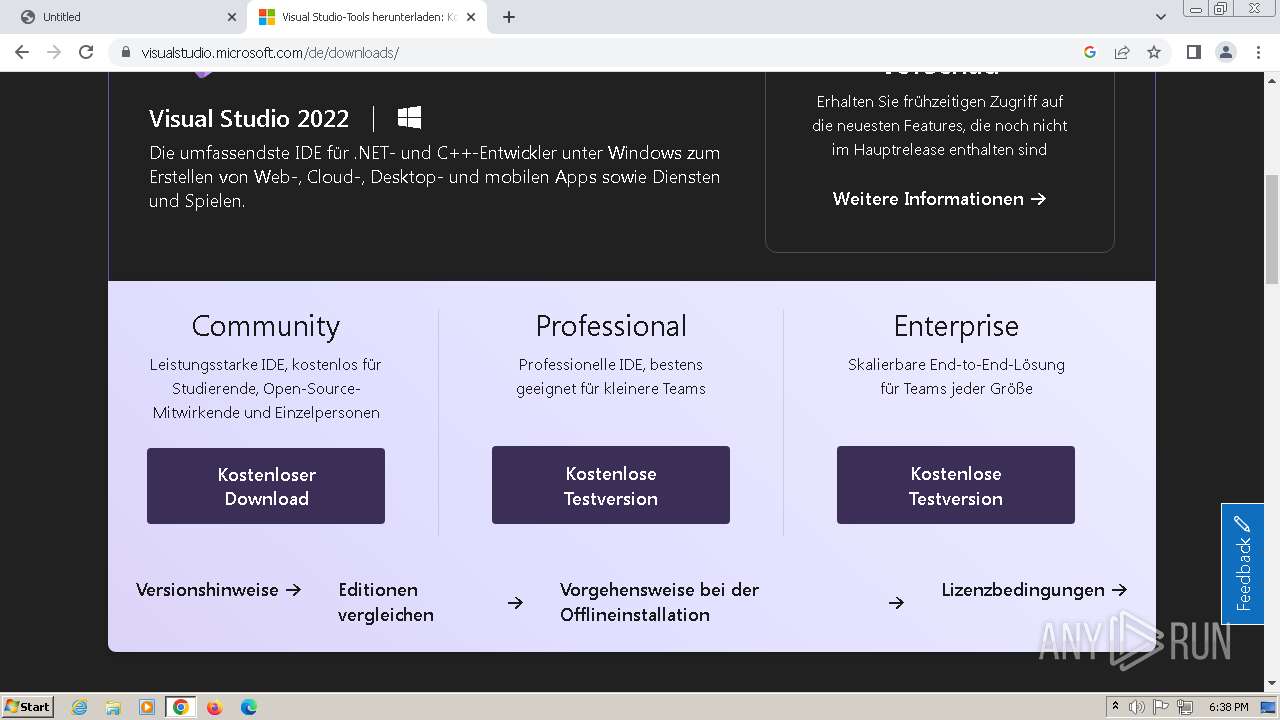Go back to the previous page
The width and height of the screenshot is (1280, 720).
22,52
